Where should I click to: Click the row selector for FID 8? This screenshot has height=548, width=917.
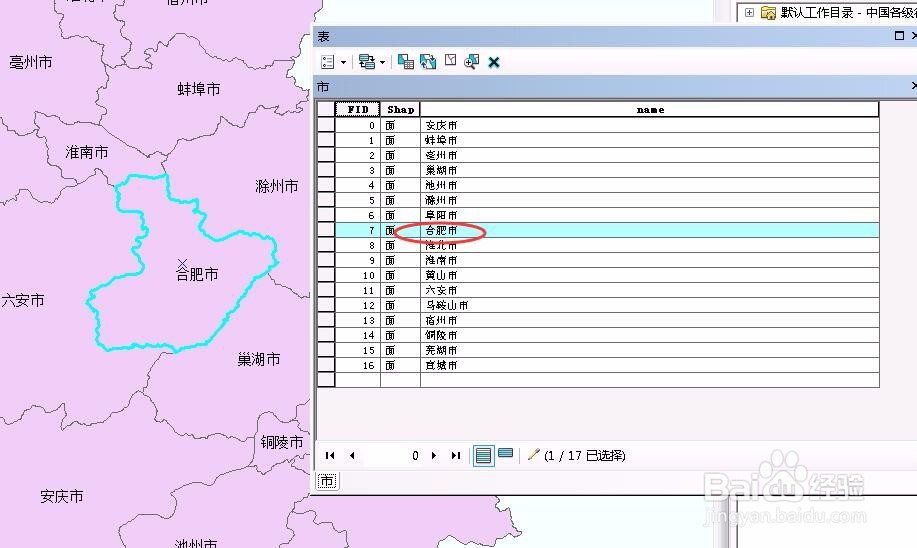tap(326, 245)
